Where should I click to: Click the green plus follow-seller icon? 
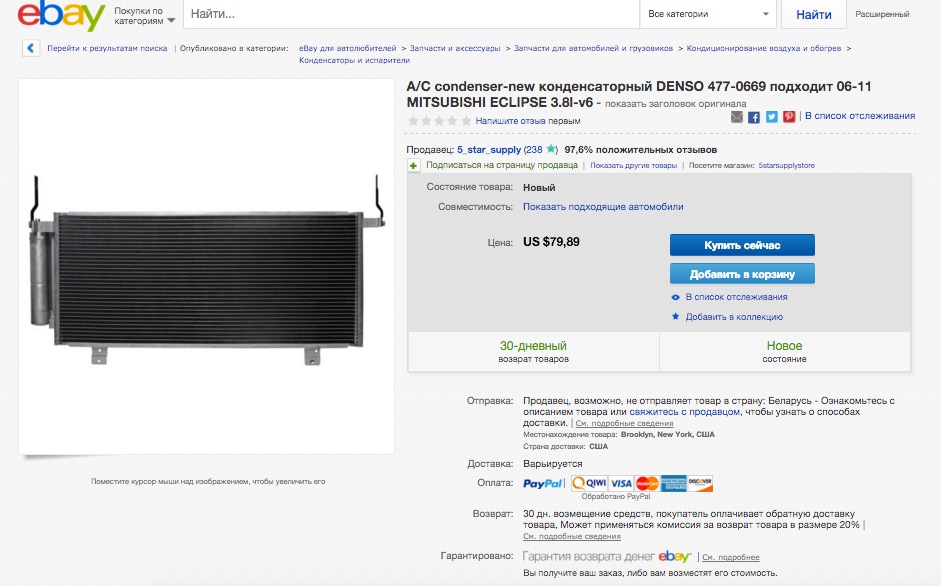pyautogui.click(x=413, y=166)
